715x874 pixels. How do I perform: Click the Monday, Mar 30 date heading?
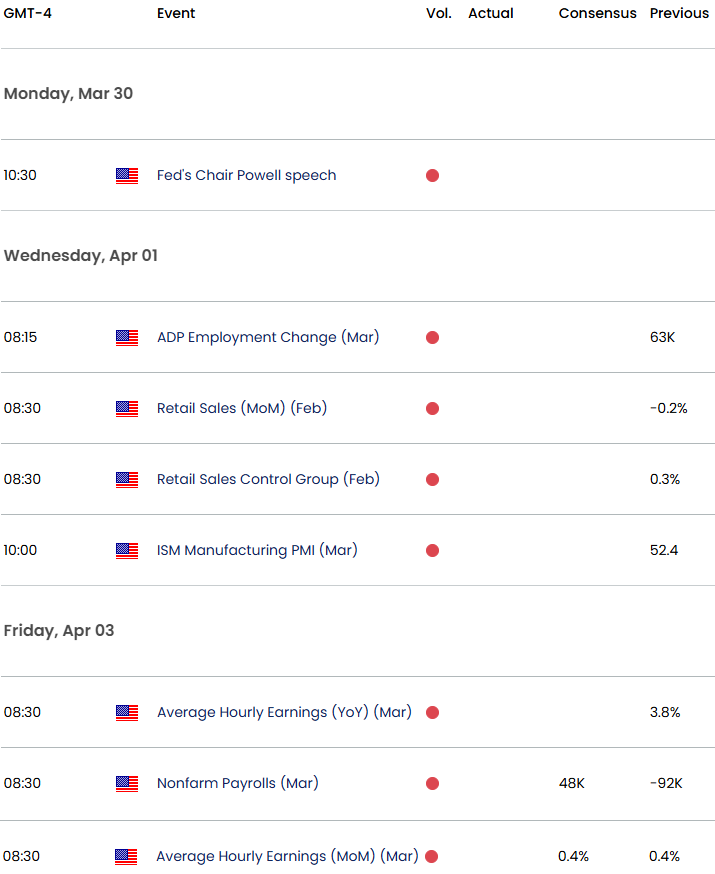tap(68, 94)
